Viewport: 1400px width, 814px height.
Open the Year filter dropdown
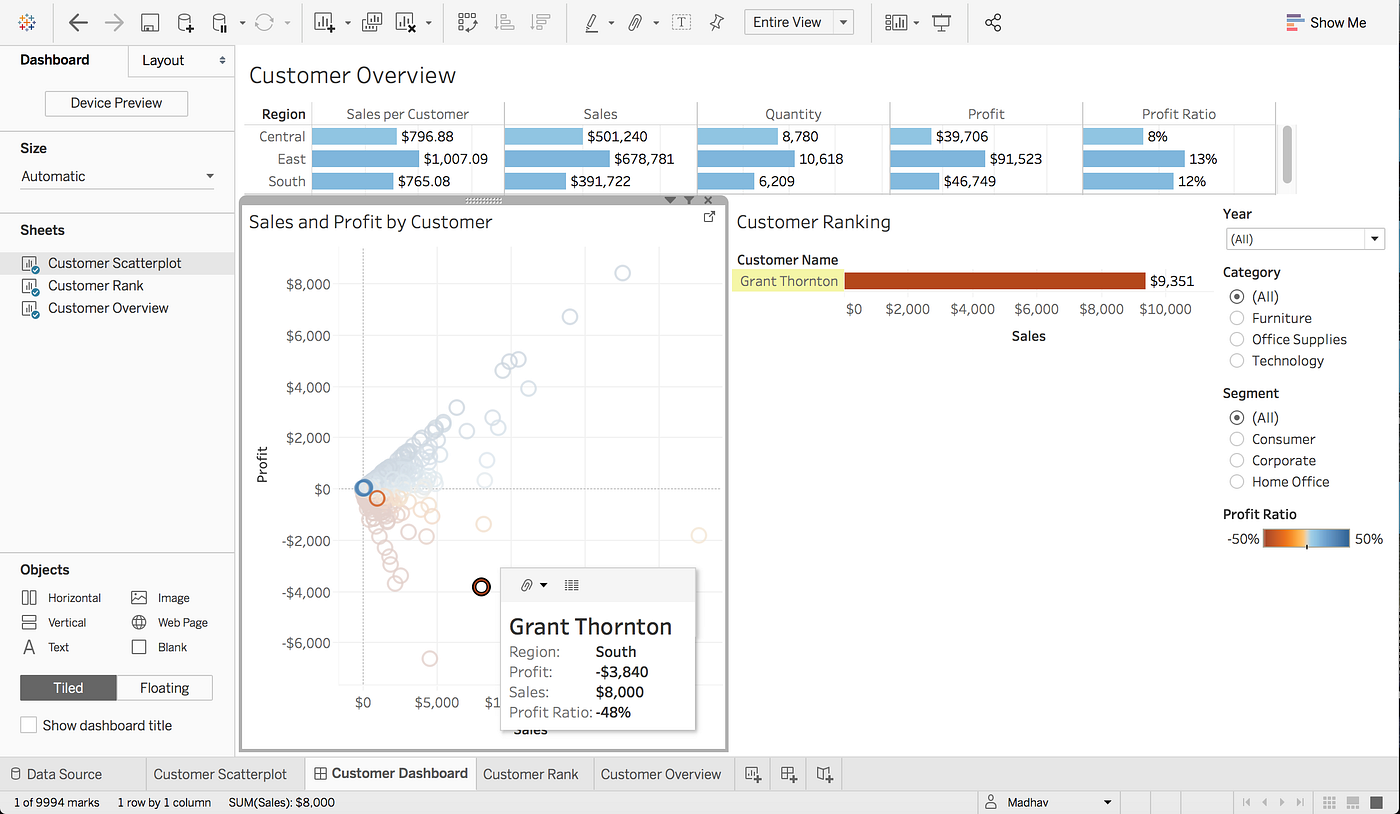click(x=1375, y=238)
